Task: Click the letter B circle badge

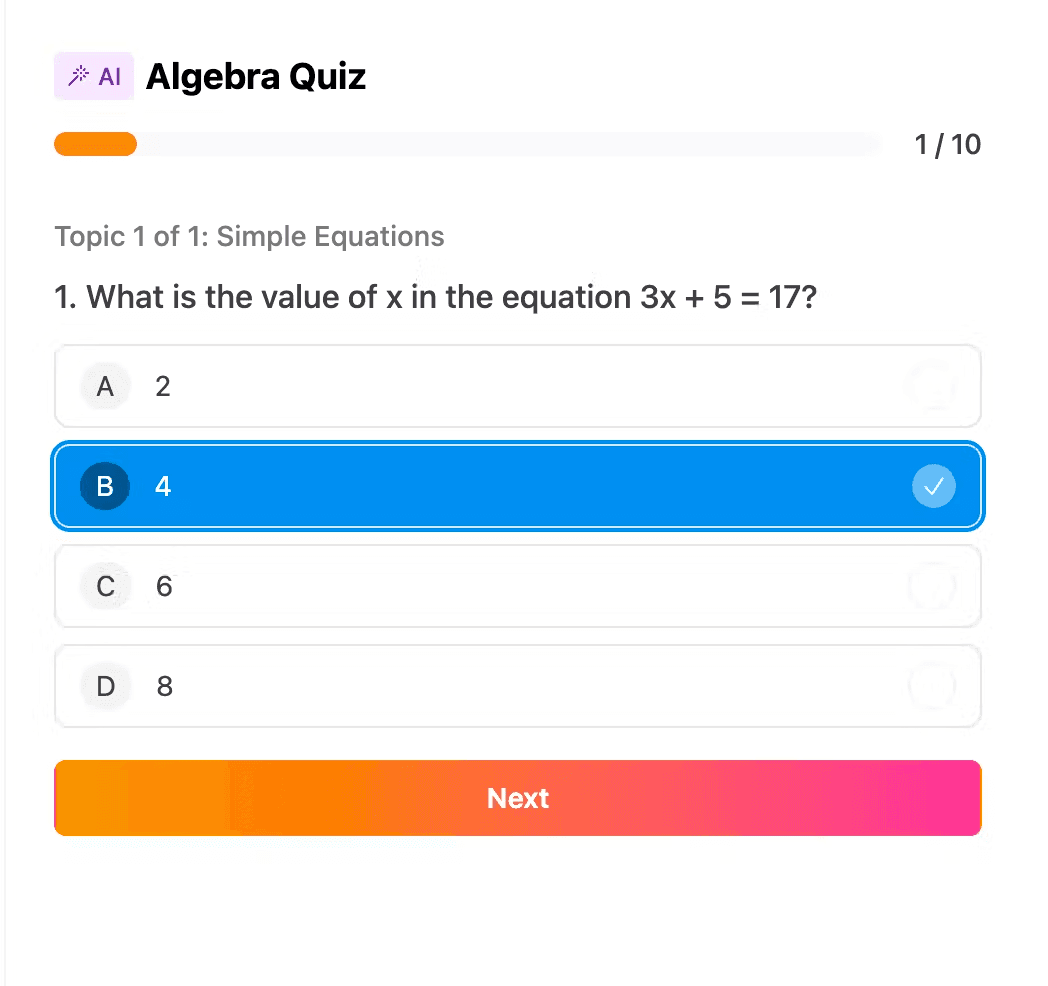Action: (x=104, y=486)
